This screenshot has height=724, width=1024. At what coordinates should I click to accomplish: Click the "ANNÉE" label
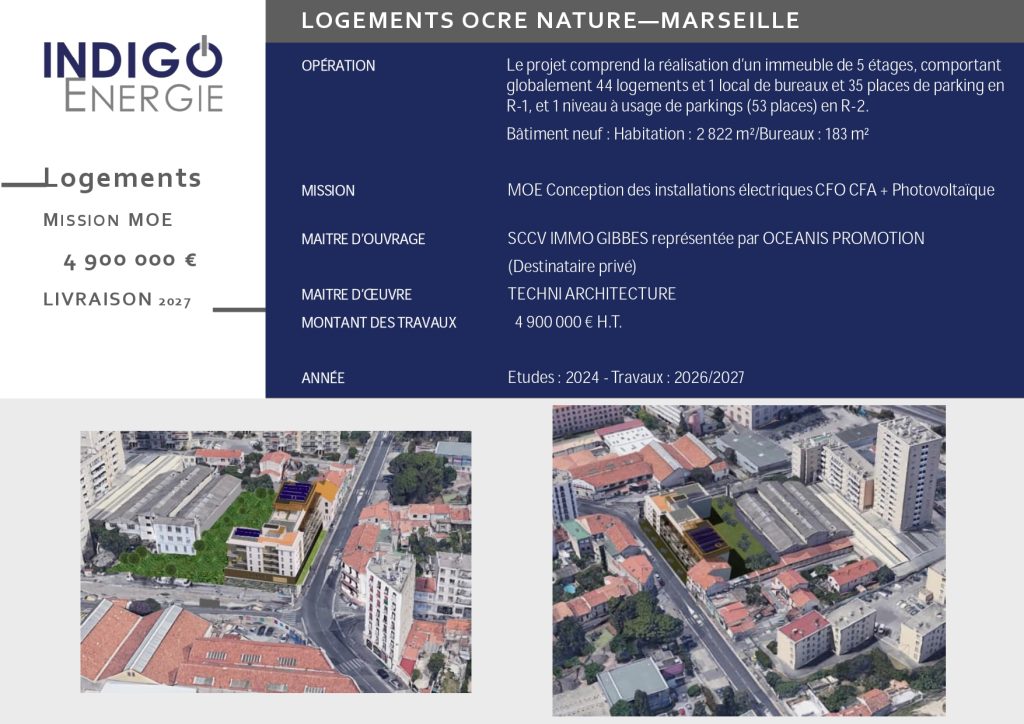point(323,378)
